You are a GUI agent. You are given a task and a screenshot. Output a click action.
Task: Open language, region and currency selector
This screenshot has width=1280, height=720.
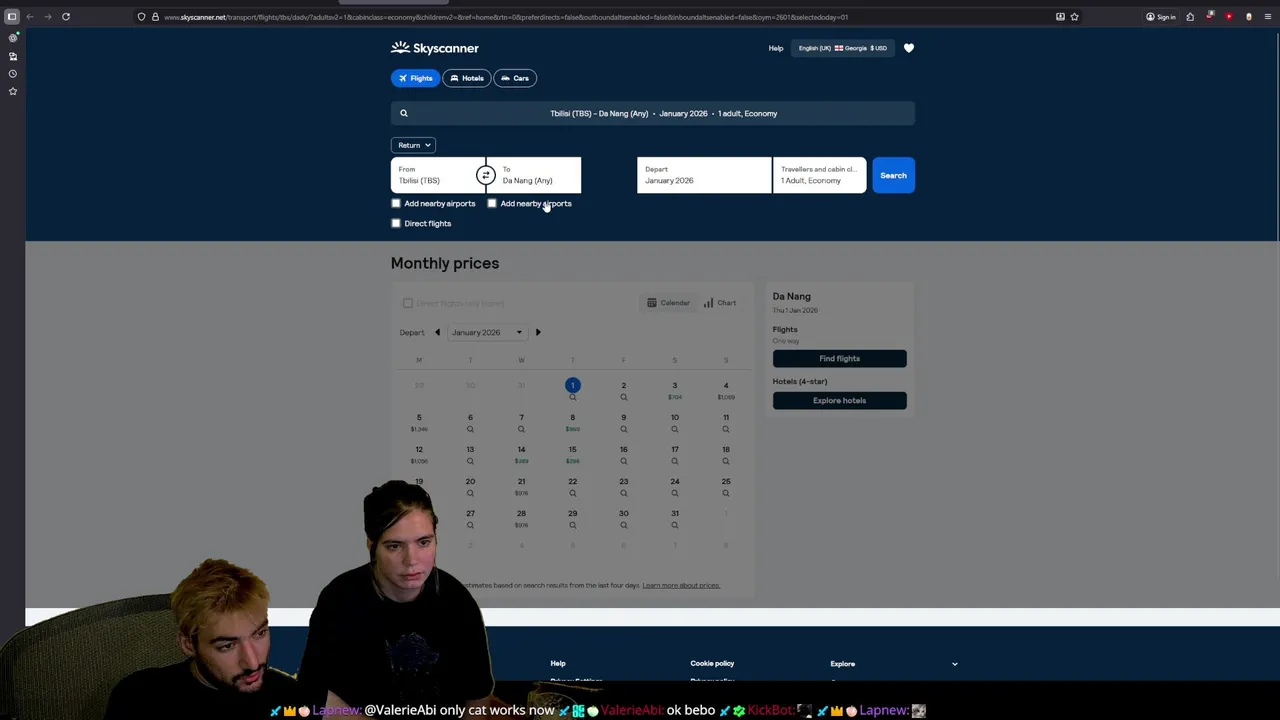pos(843,48)
